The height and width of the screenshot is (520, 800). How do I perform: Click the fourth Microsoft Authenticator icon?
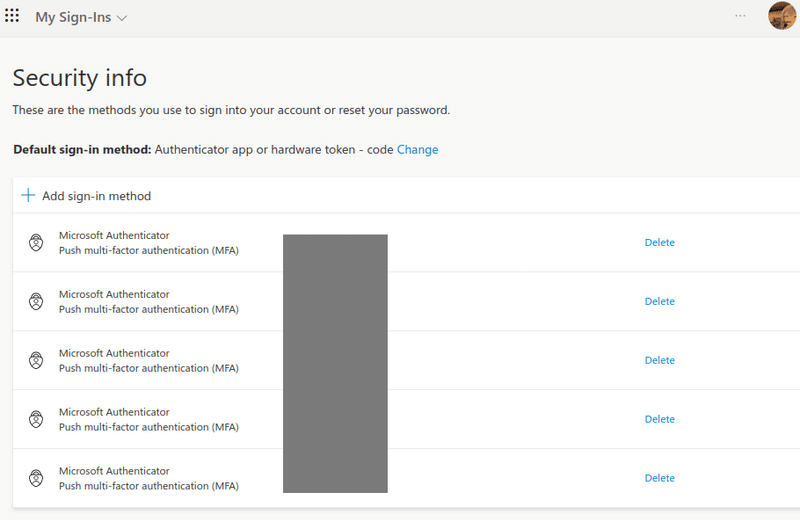(x=36, y=419)
